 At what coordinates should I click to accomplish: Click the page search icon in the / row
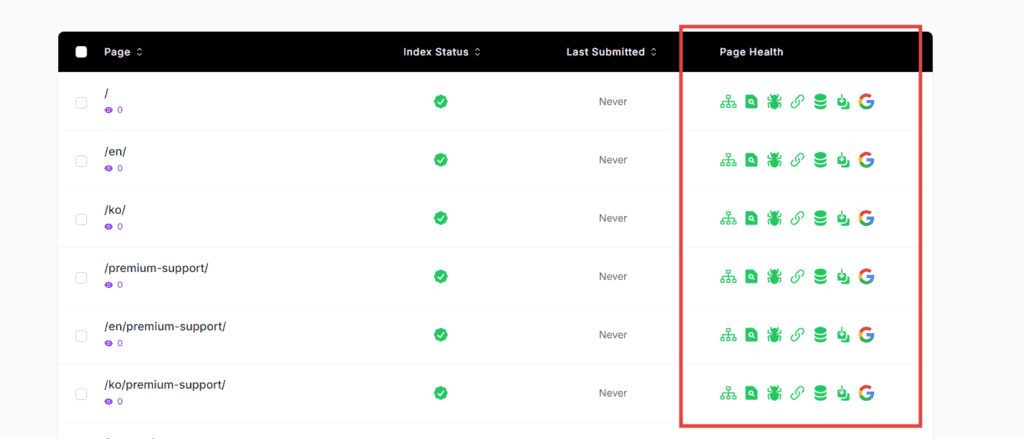tap(751, 102)
